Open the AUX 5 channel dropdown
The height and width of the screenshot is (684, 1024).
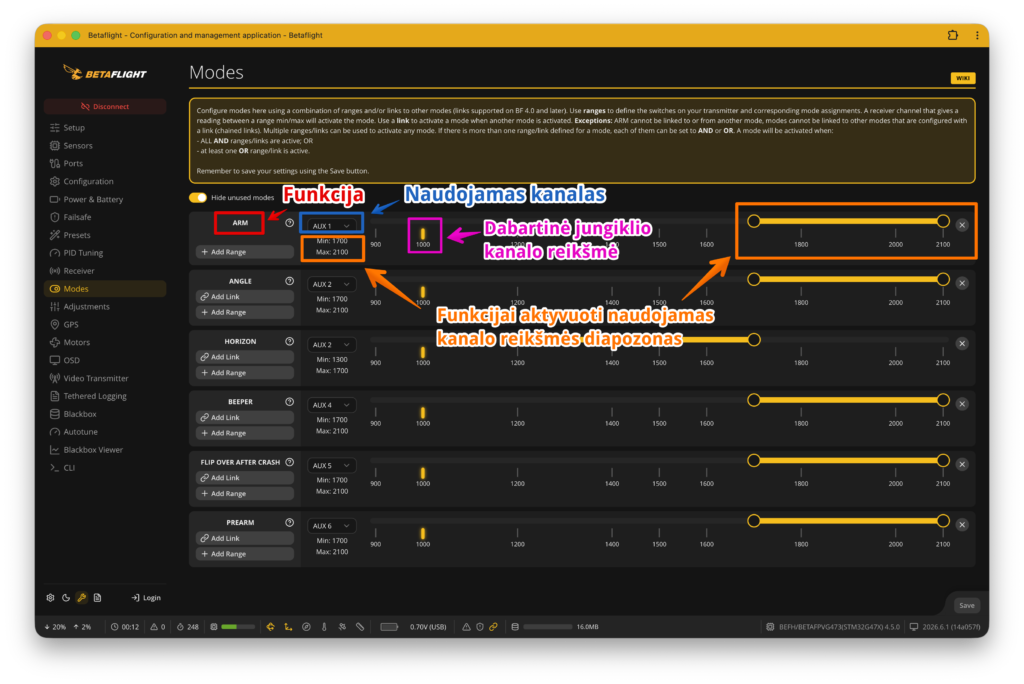click(x=331, y=465)
